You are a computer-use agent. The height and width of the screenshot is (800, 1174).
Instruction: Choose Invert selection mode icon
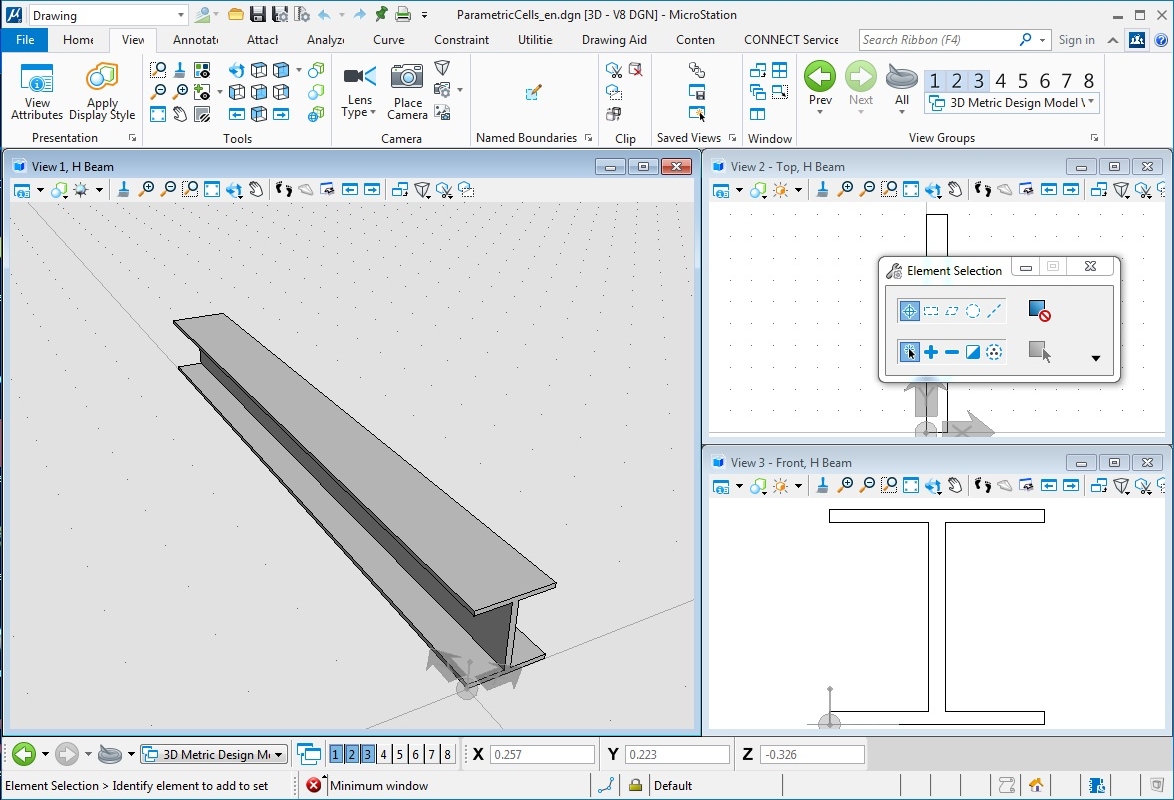point(973,352)
